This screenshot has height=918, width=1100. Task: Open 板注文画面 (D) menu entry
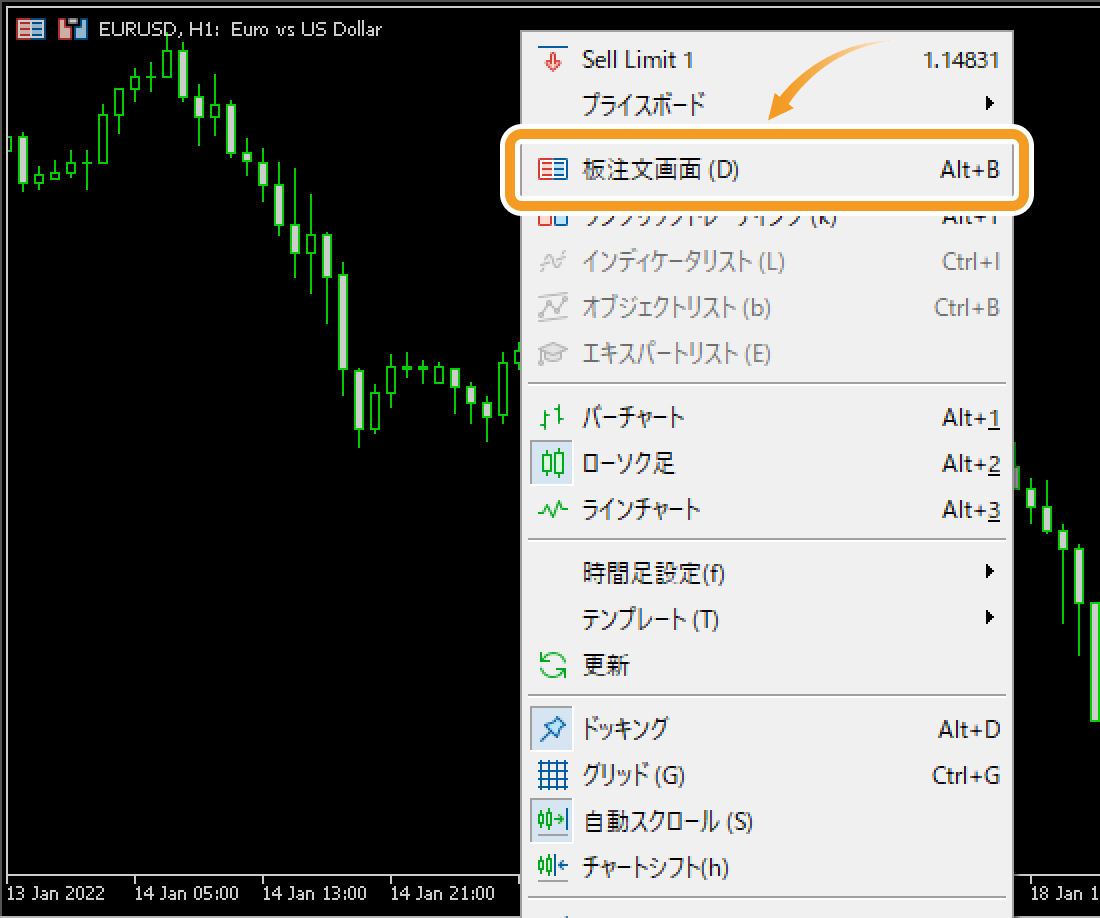coord(767,170)
